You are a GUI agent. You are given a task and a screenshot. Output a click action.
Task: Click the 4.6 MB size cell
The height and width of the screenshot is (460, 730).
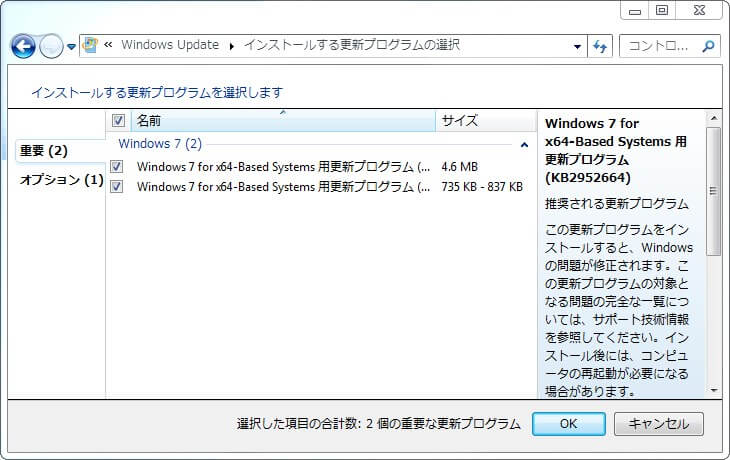click(x=460, y=167)
